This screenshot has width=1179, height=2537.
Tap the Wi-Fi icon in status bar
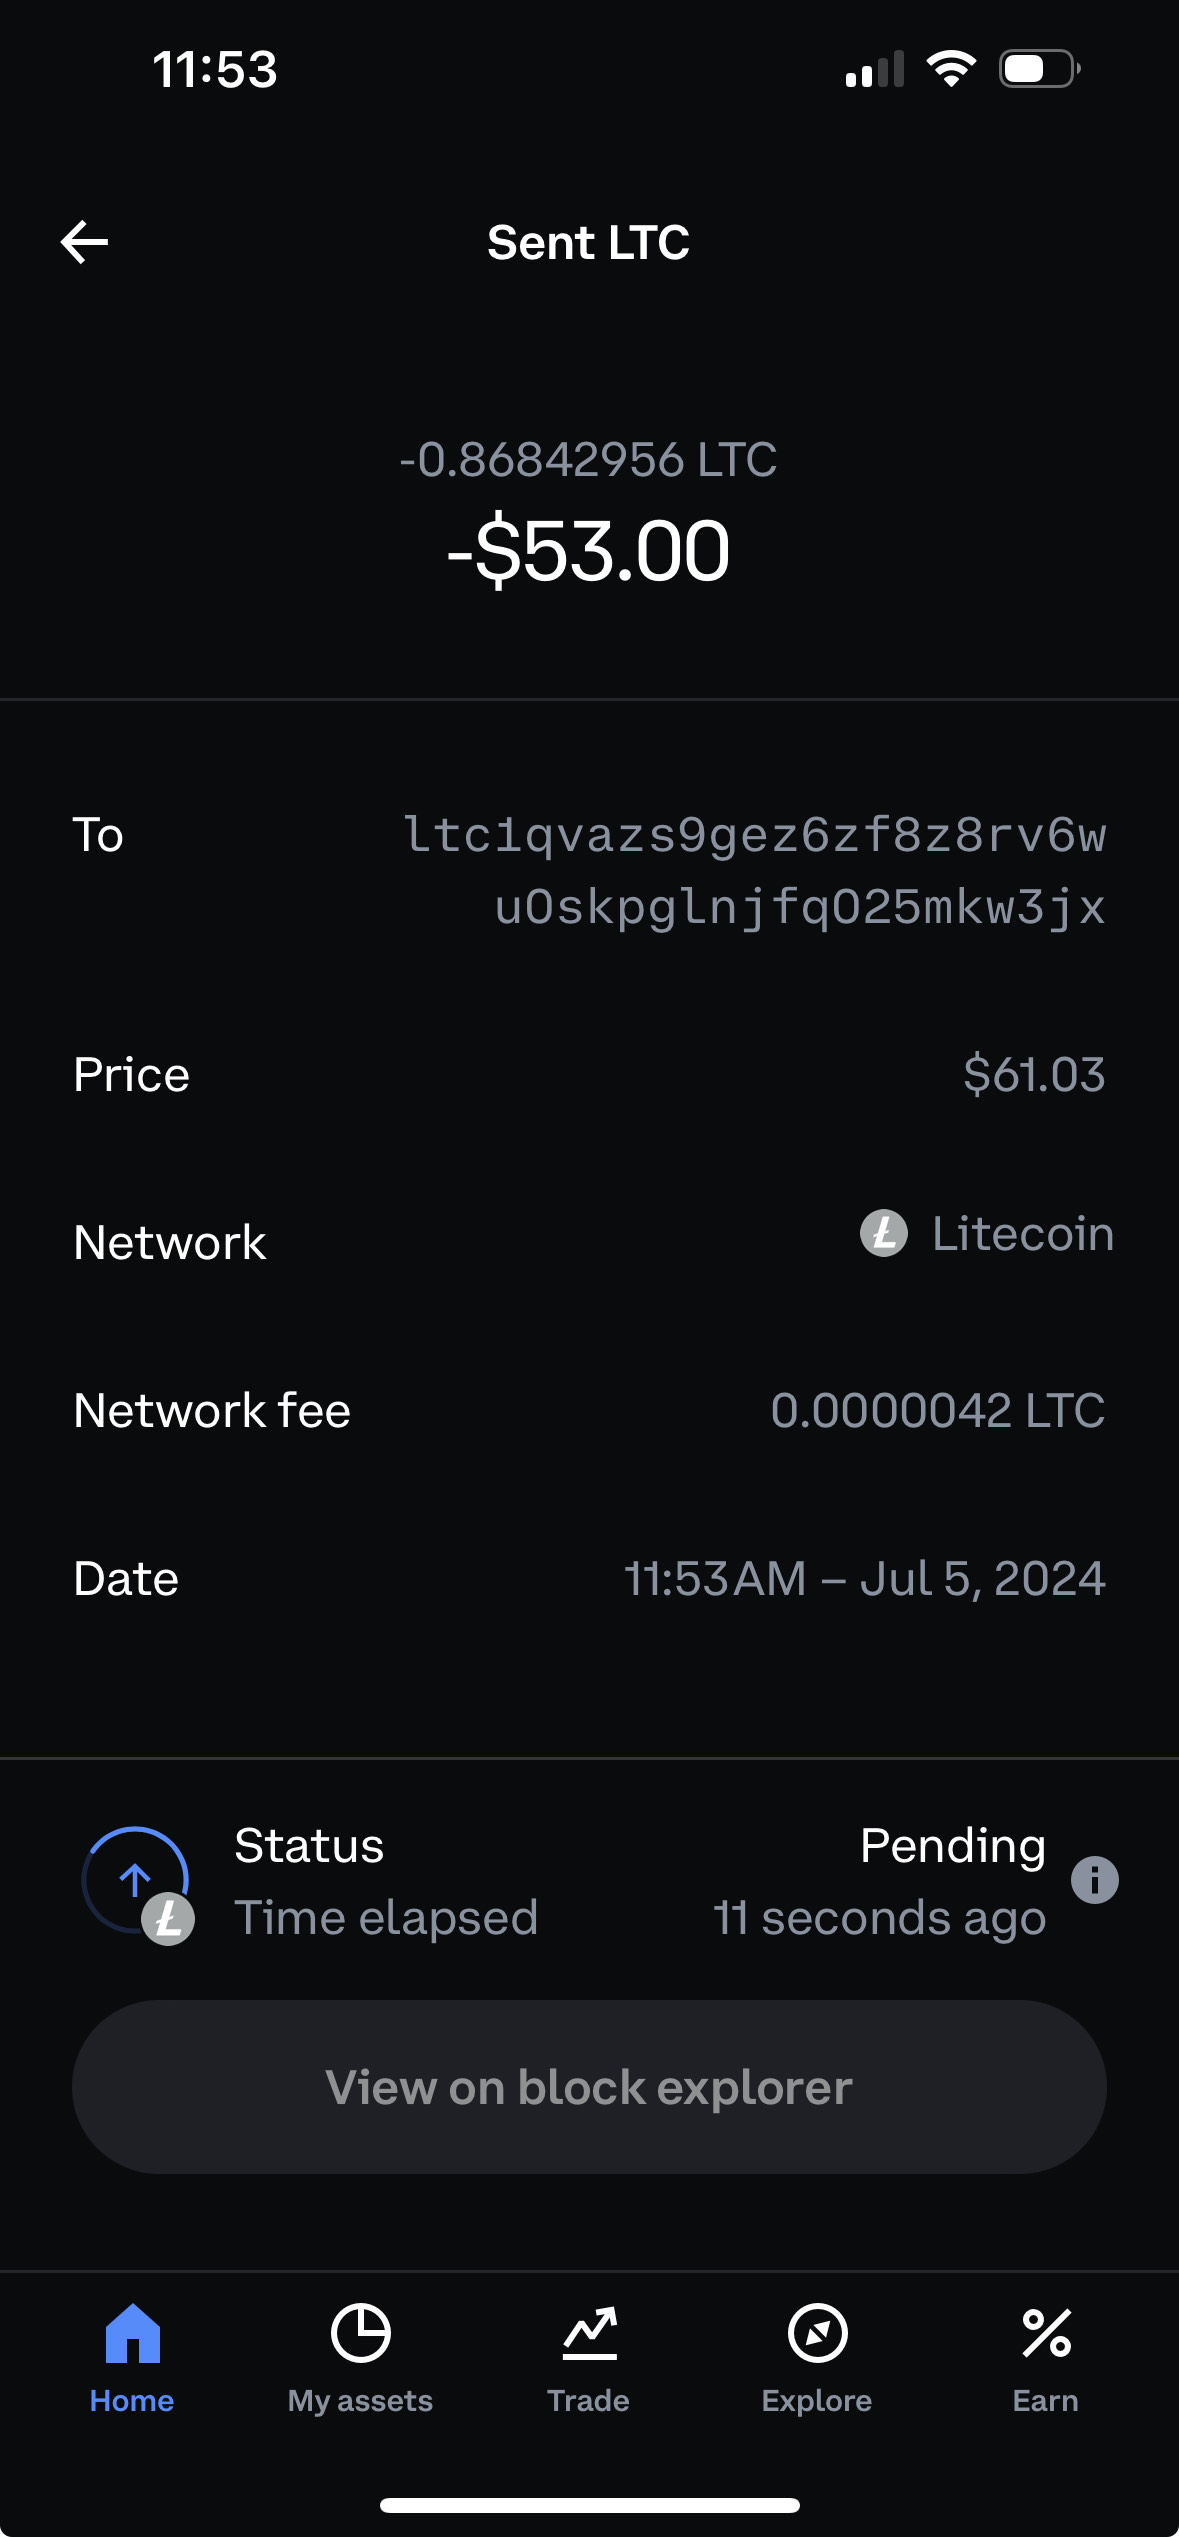click(x=951, y=69)
